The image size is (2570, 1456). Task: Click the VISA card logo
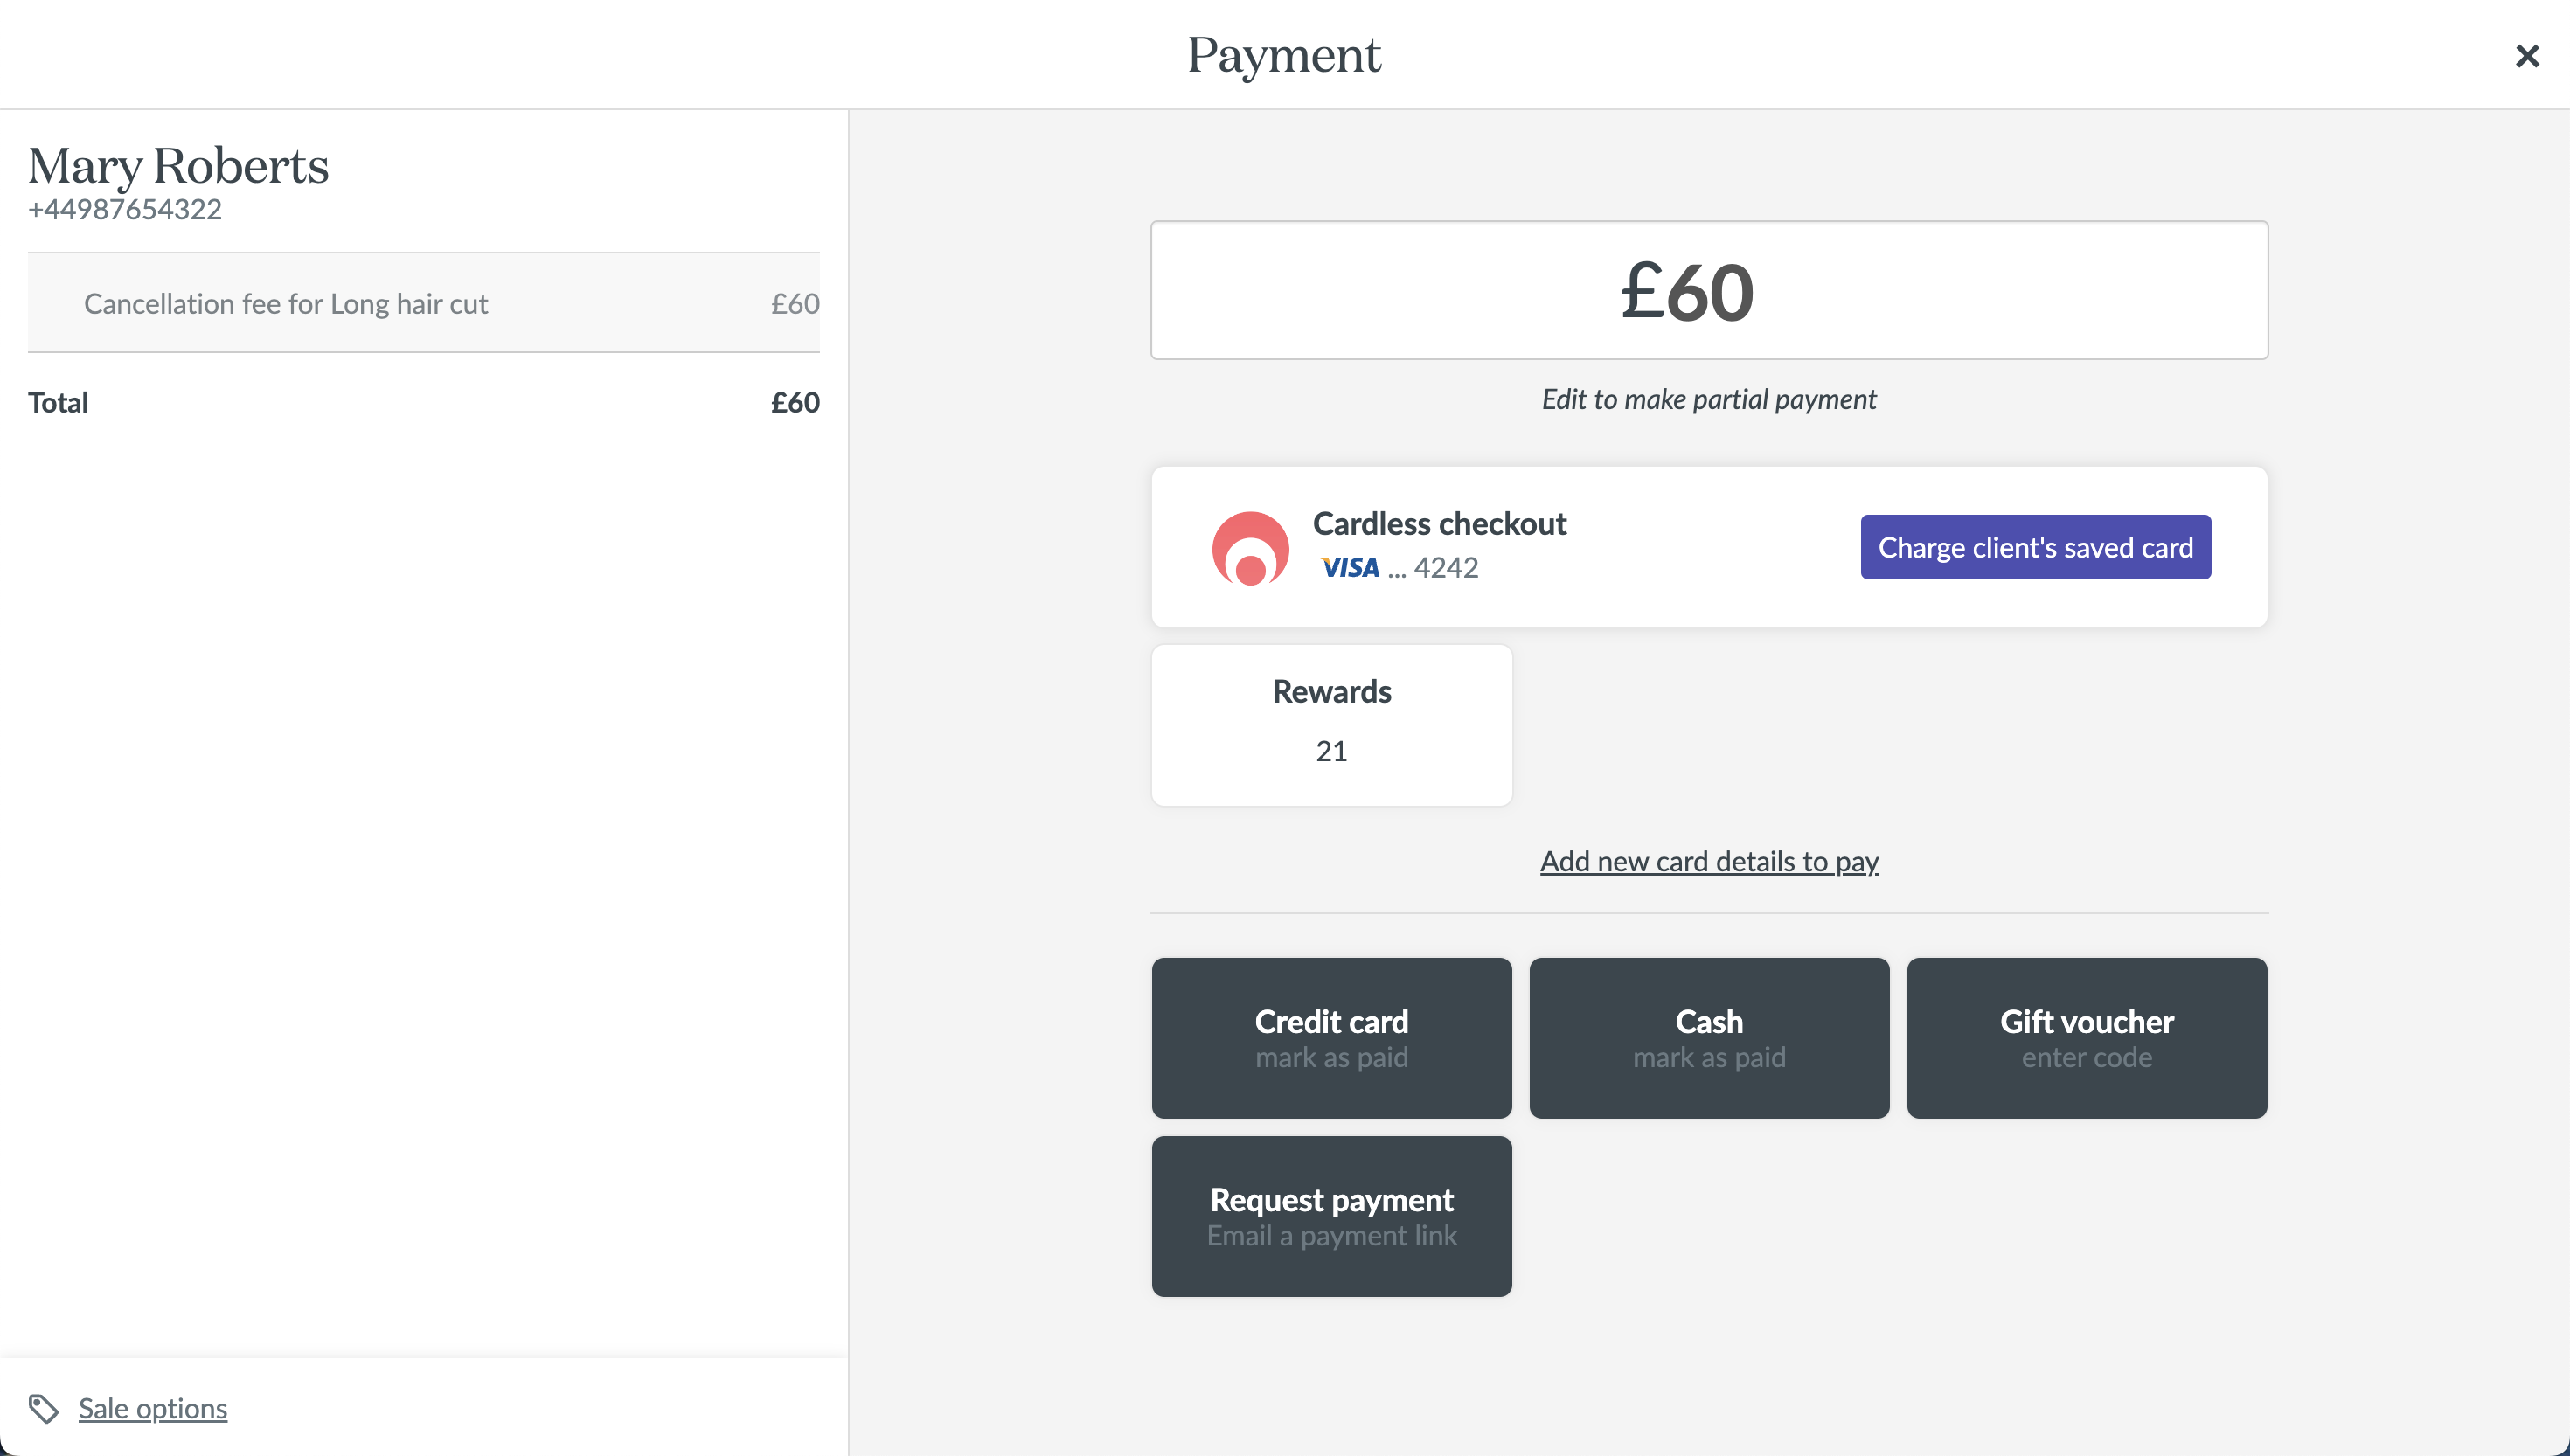point(1349,568)
